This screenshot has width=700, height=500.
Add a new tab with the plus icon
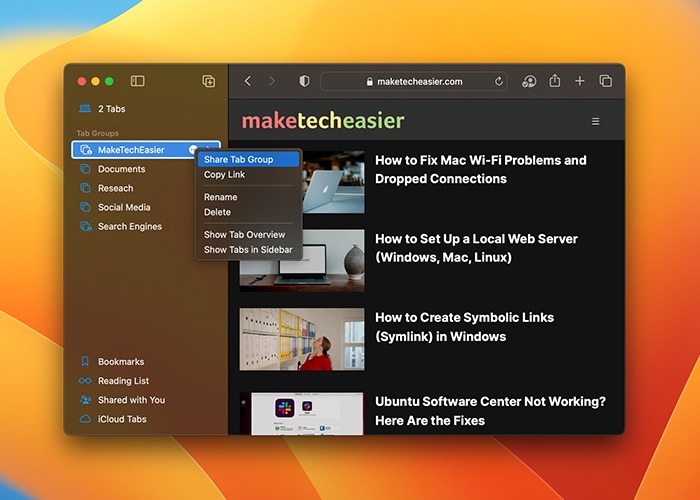pyautogui.click(x=579, y=81)
